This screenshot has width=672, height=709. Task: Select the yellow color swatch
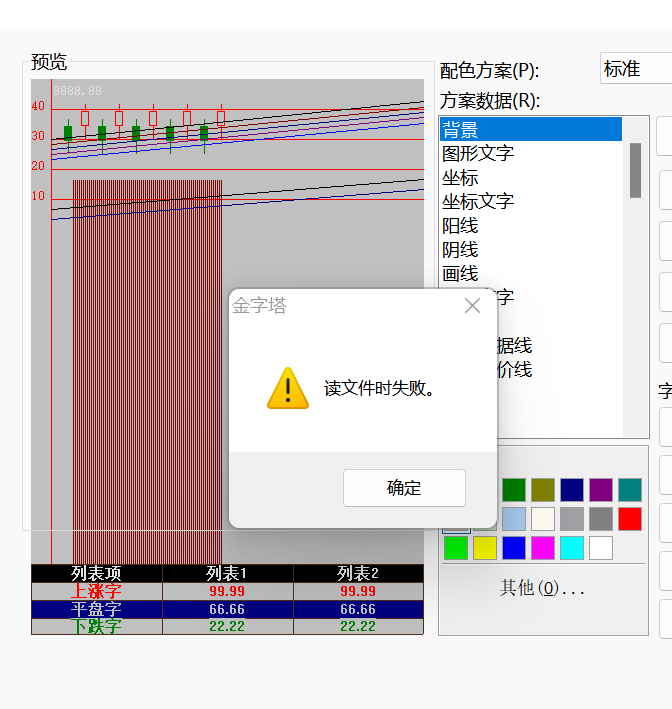485,548
